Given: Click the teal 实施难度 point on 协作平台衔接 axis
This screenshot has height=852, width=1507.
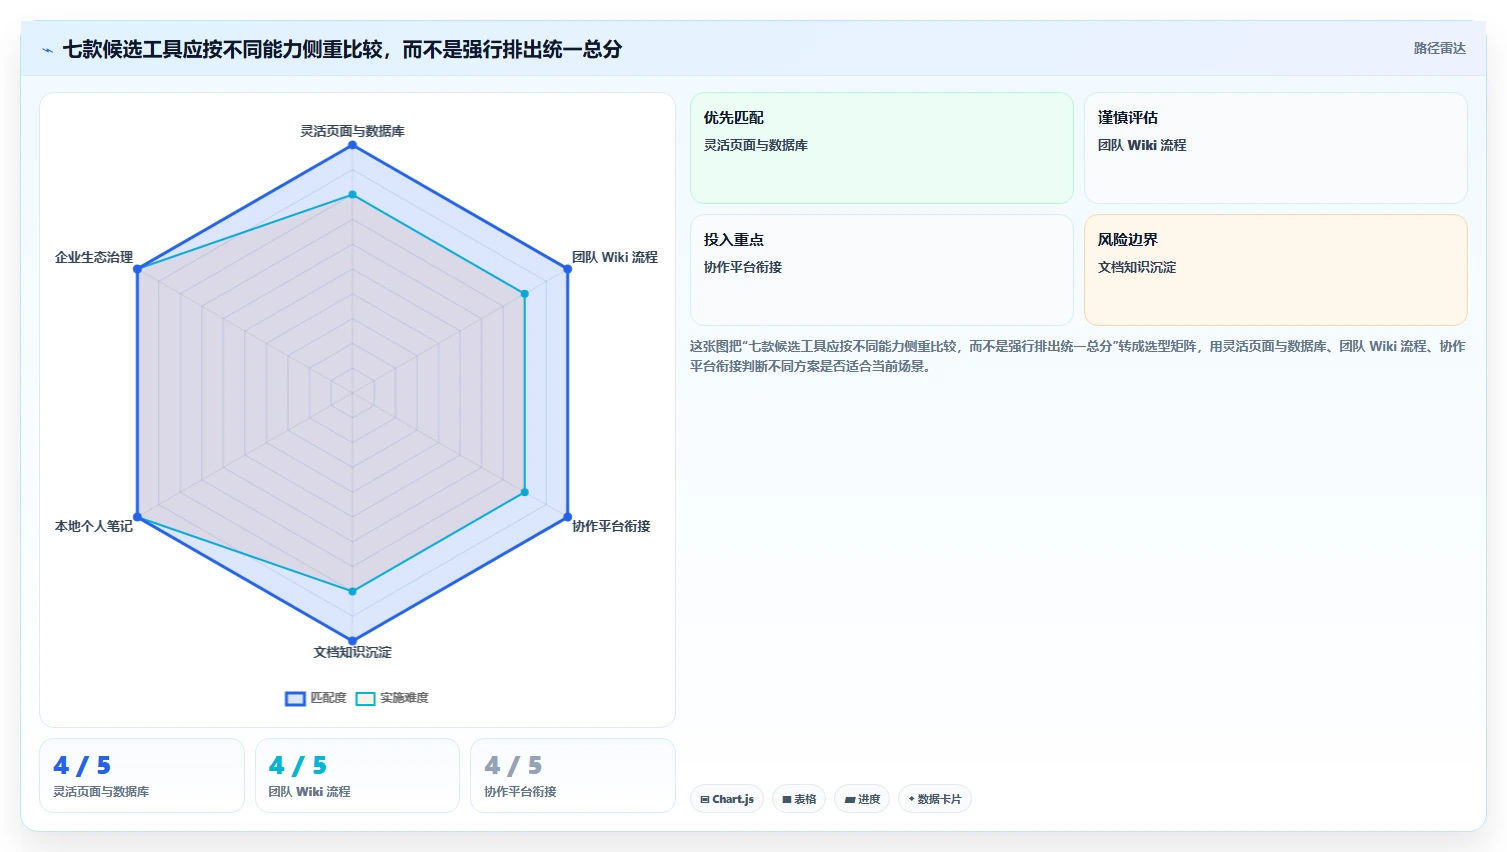Looking at the screenshot, I should 524,492.
